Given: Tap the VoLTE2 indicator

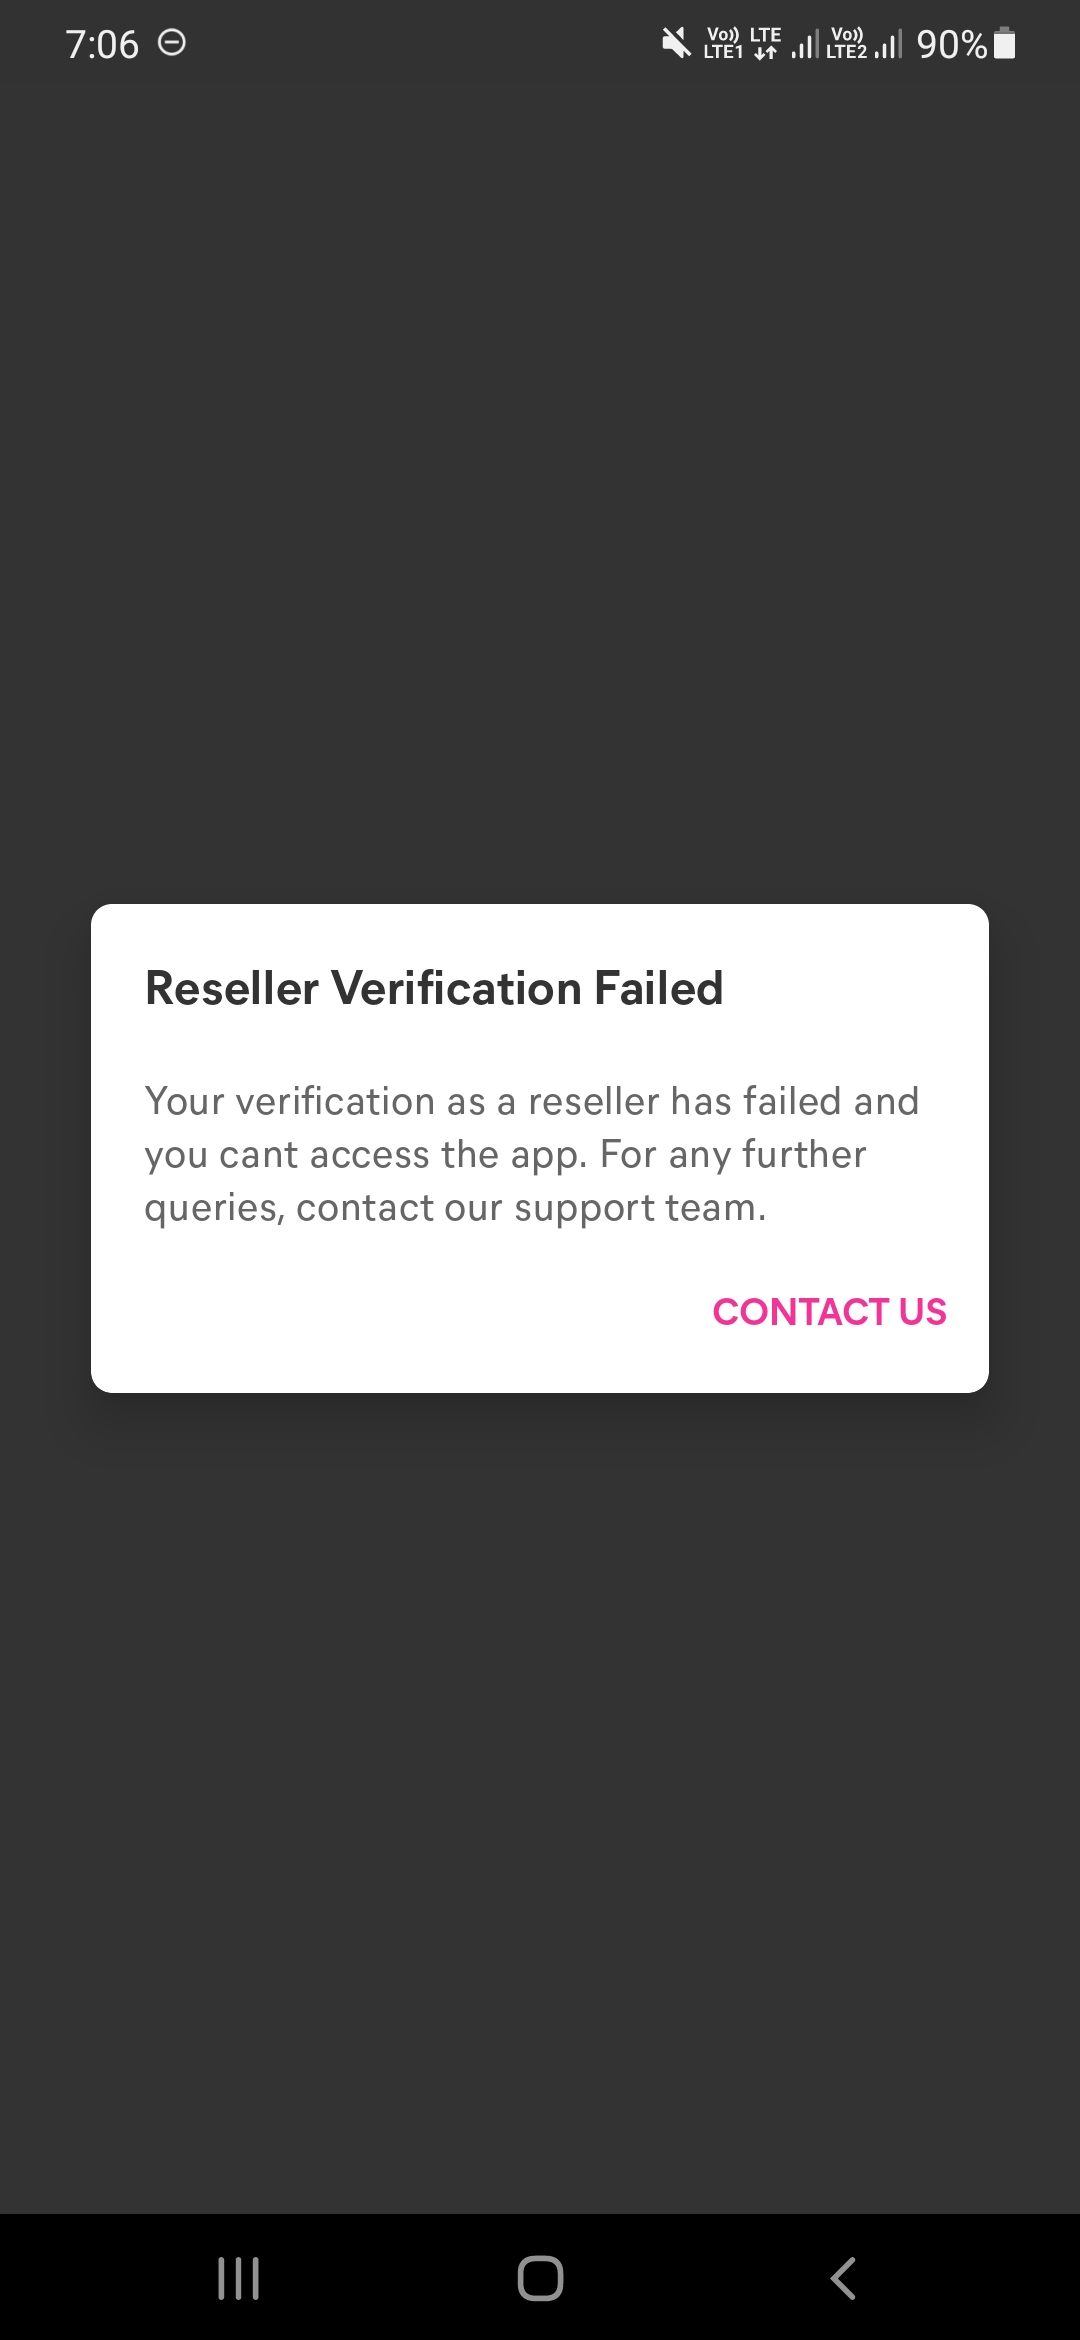Looking at the screenshot, I should 846,43.
